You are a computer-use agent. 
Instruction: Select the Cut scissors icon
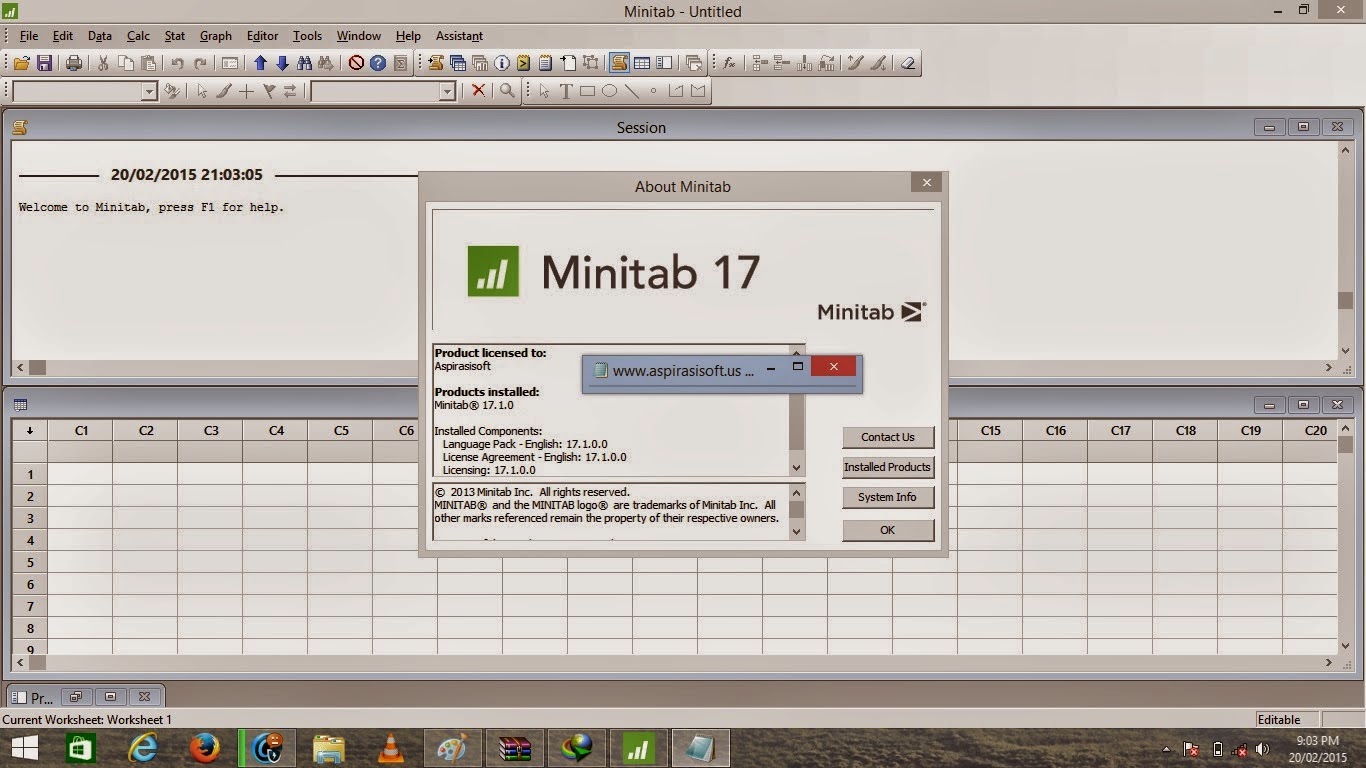point(103,63)
